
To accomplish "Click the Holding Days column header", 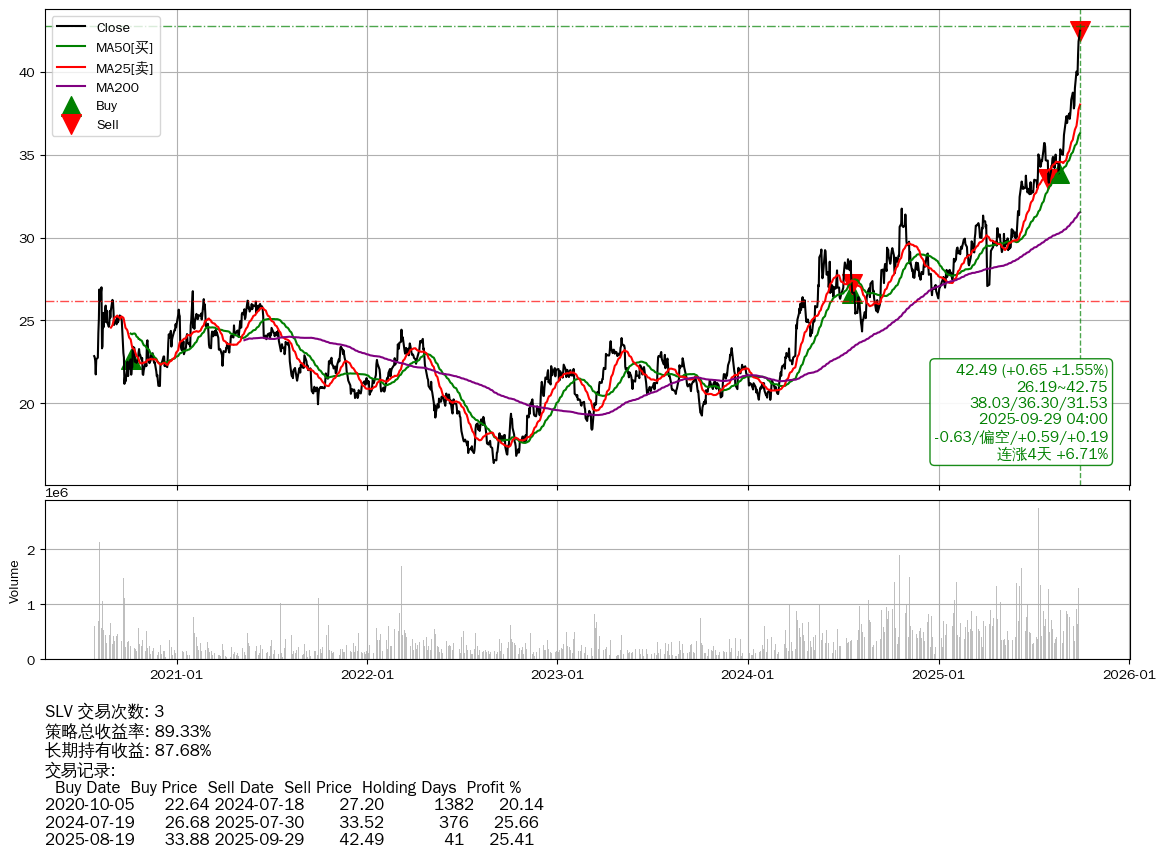I will (x=408, y=788).
